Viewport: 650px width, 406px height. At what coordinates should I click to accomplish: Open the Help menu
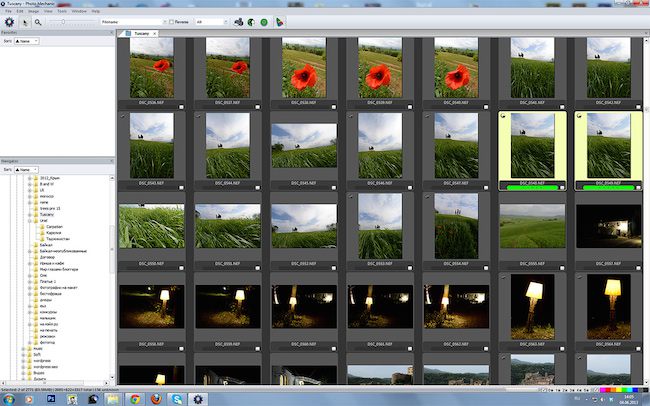point(96,11)
